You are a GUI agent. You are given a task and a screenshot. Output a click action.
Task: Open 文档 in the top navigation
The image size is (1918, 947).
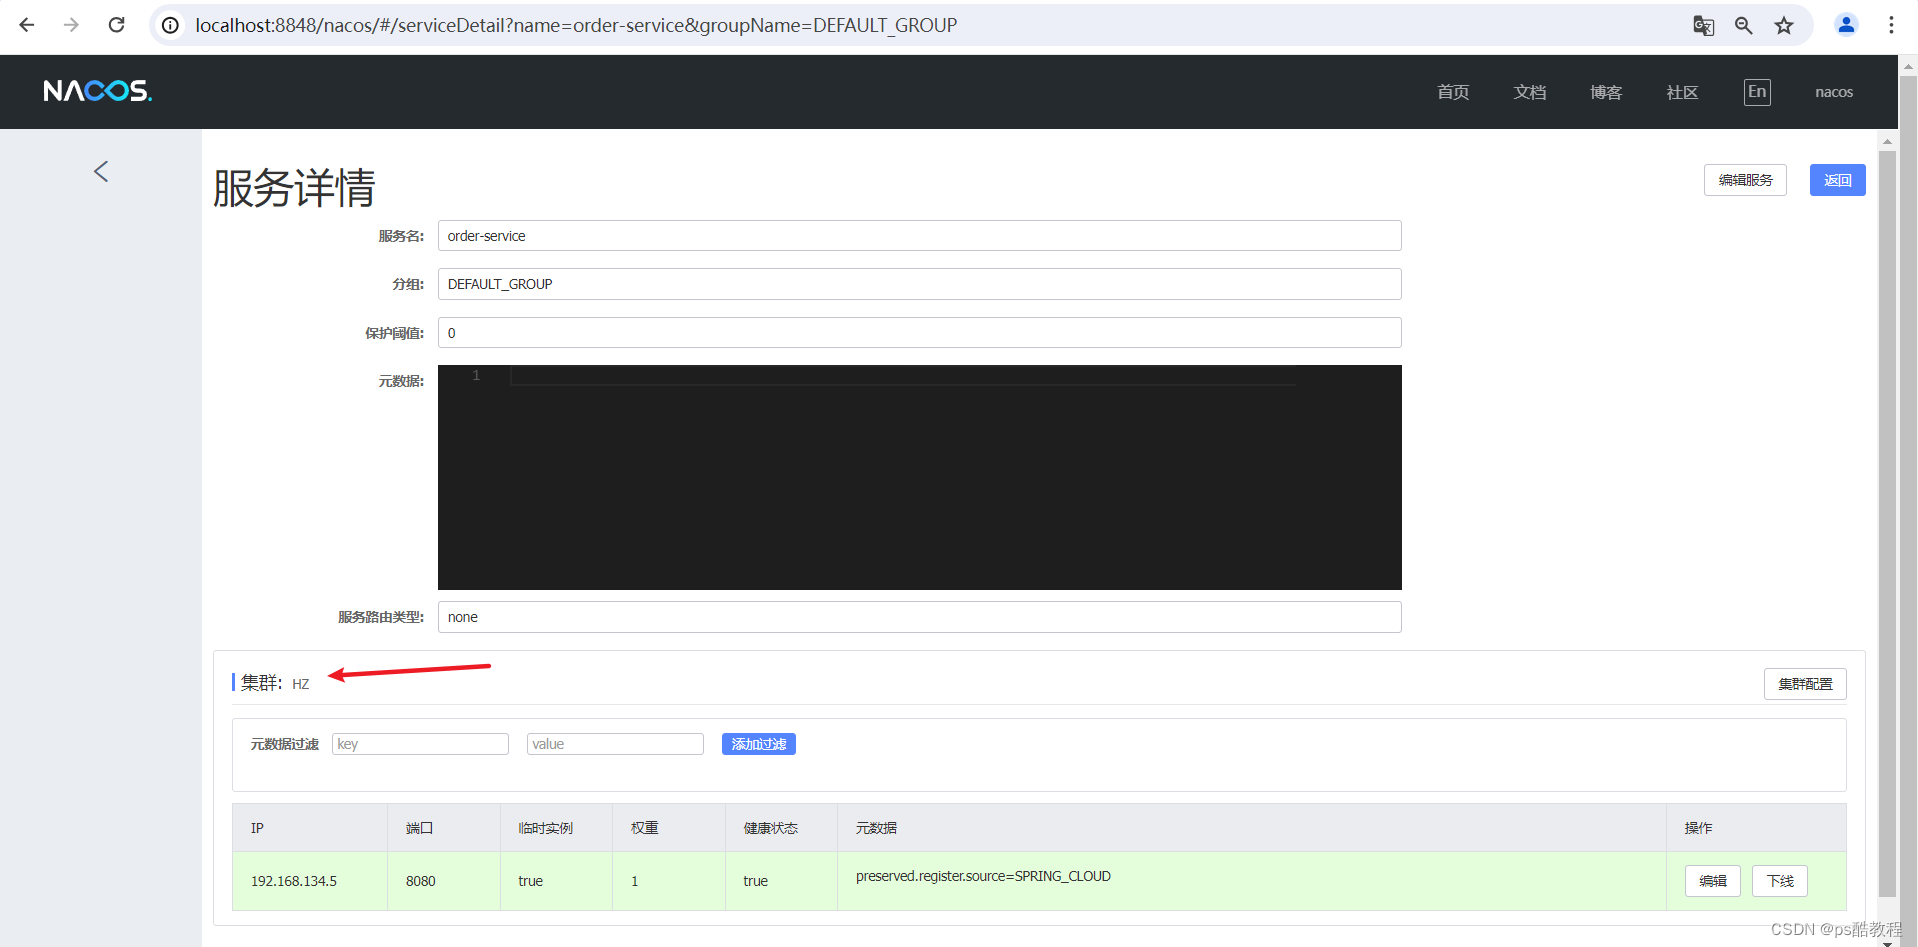click(1530, 92)
